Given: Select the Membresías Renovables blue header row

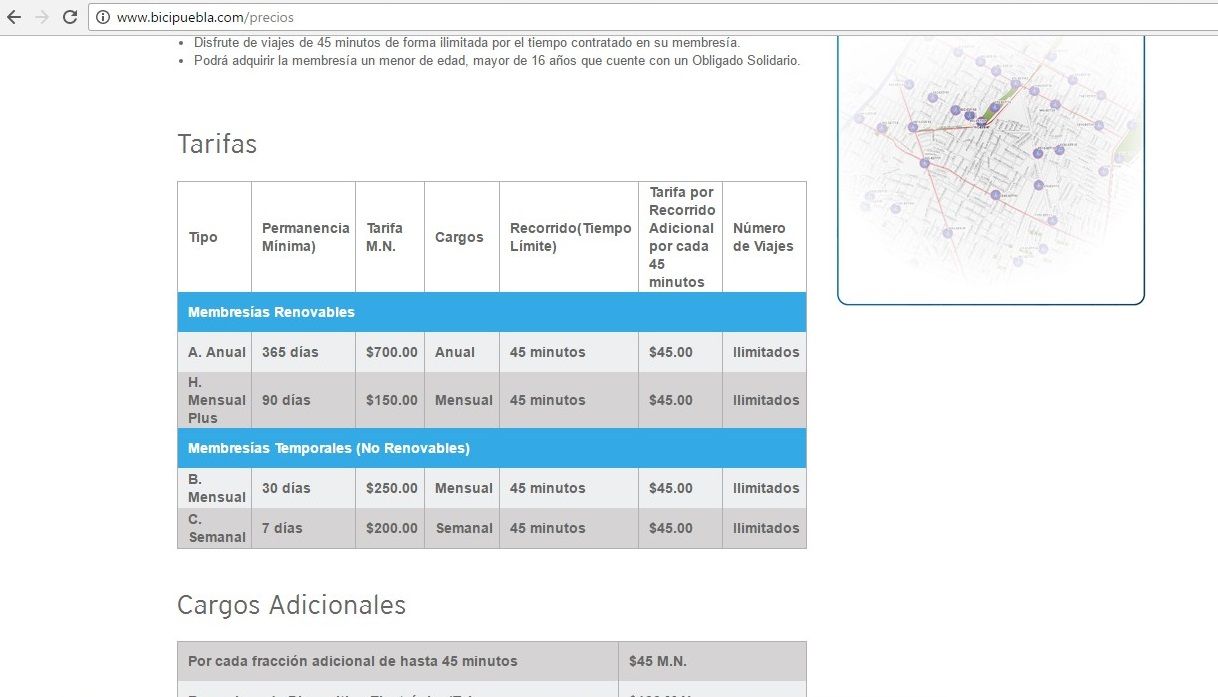Looking at the screenshot, I should pyautogui.click(x=492, y=312).
